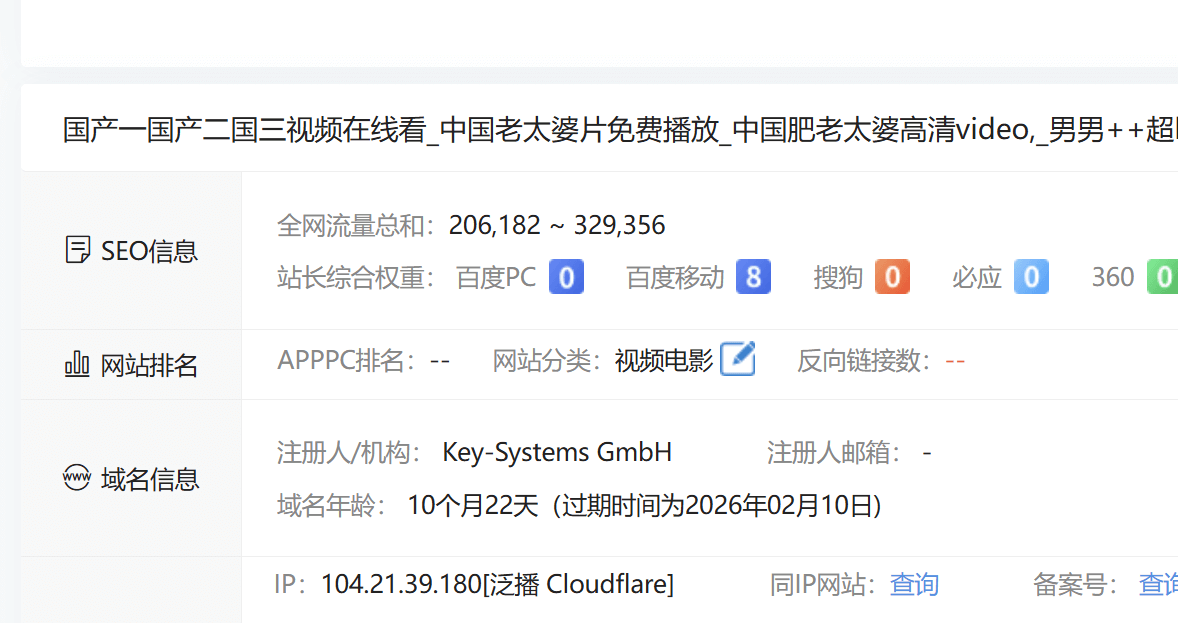The width and height of the screenshot is (1178, 623).
Task: Click the 网站排名 bar chart icon
Action: pyautogui.click(x=77, y=364)
